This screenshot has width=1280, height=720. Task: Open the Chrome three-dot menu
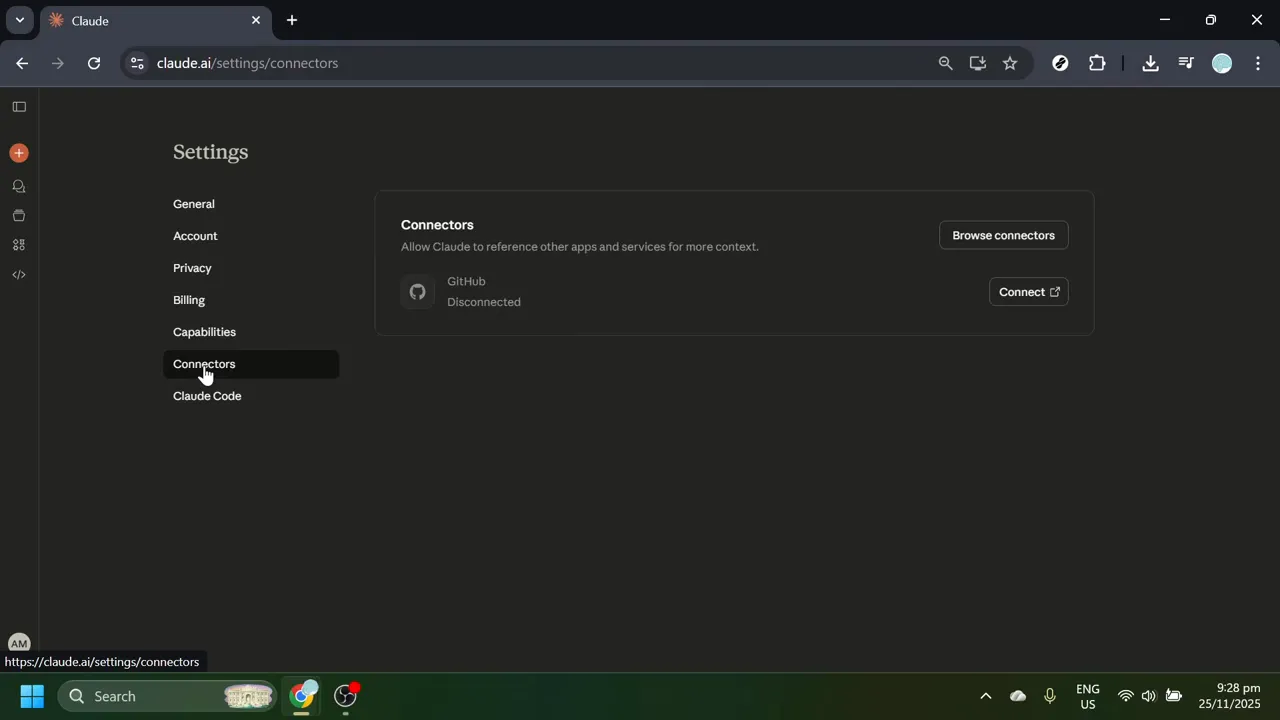coord(1257,63)
